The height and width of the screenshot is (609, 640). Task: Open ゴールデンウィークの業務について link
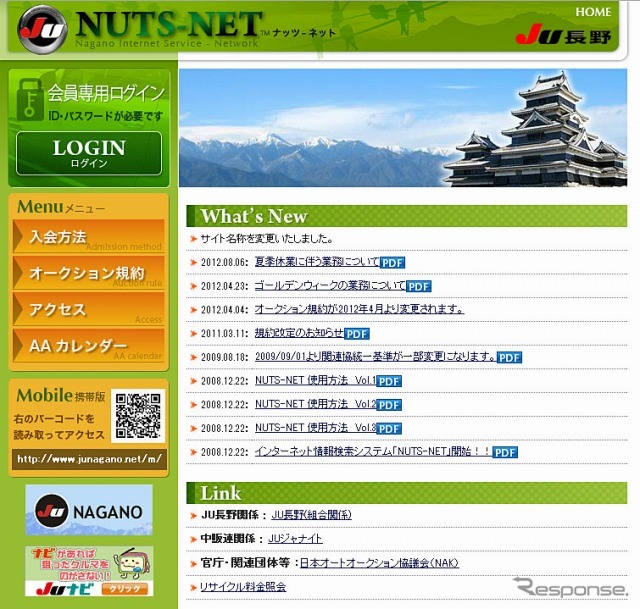click(x=330, y=285)
